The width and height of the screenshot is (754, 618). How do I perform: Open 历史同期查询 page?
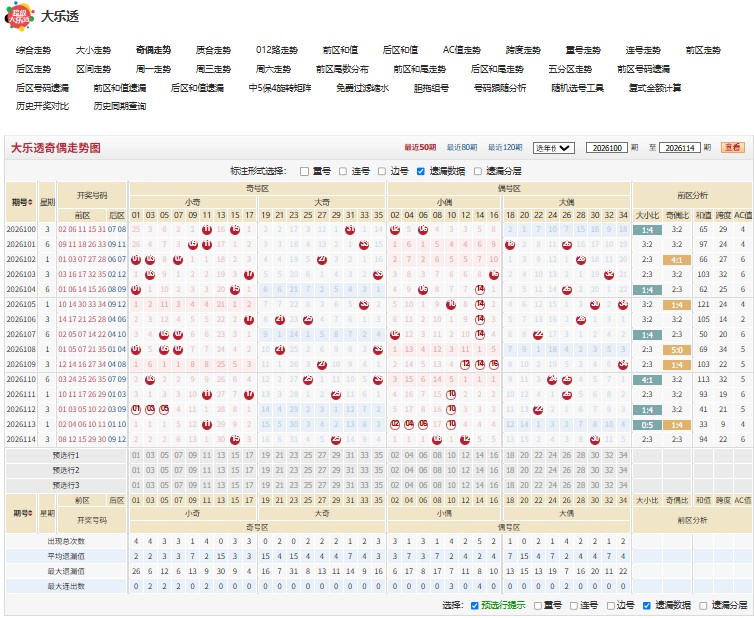point(120,106)
